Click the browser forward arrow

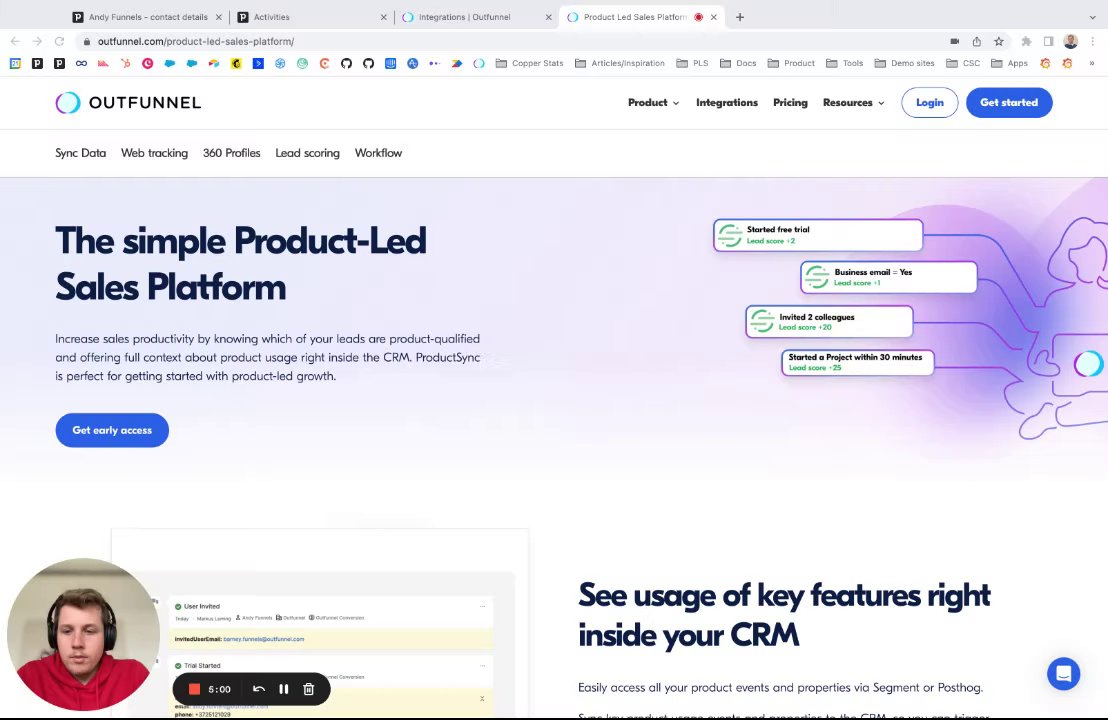[x=37, y=41]
